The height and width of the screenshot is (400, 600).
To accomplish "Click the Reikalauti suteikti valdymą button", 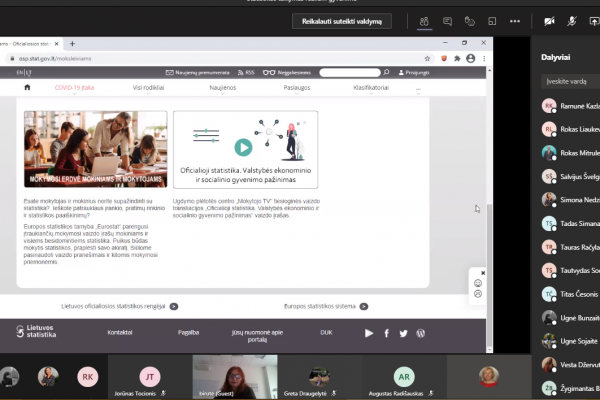I will 342,21.
